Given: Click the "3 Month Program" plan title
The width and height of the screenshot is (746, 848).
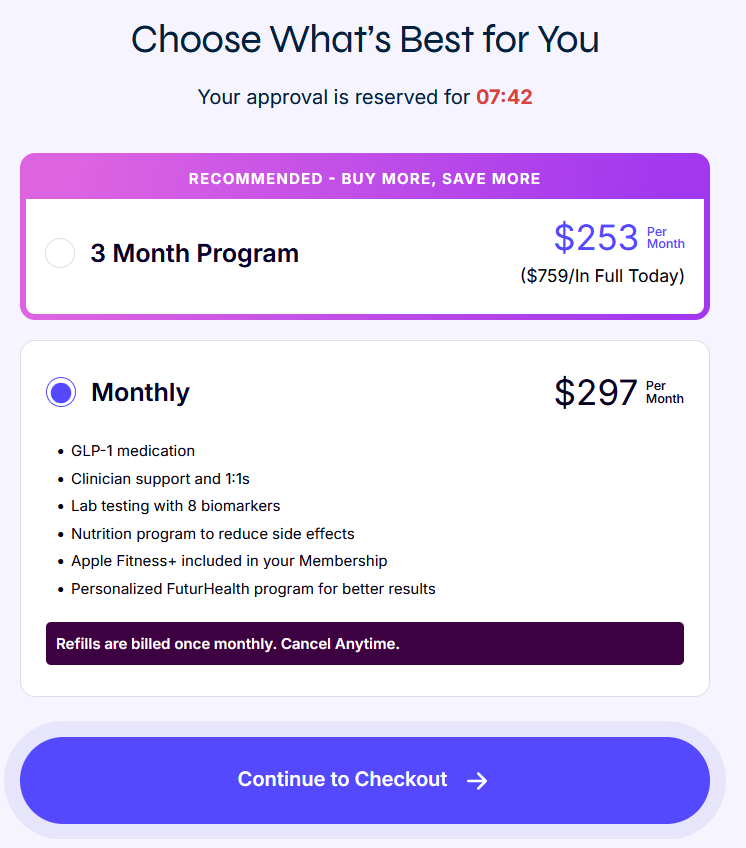Looking at the screenshot, I should coord(194,253).
